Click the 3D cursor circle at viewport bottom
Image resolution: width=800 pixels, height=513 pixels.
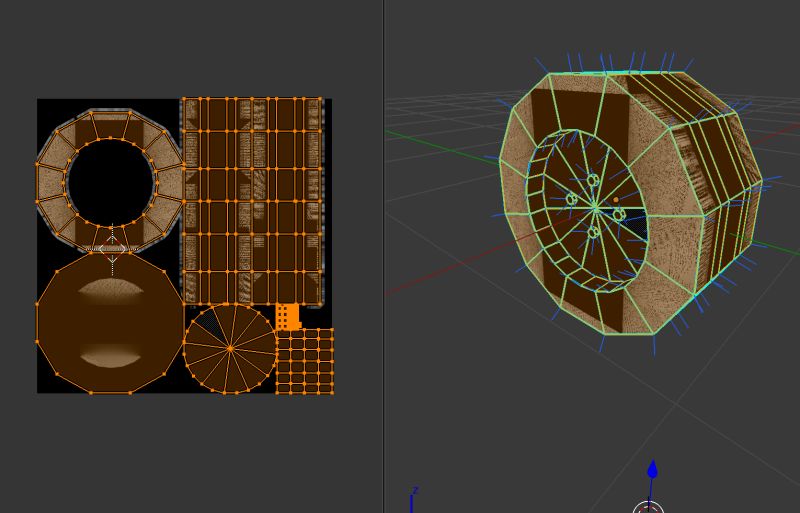coord(648,508)
